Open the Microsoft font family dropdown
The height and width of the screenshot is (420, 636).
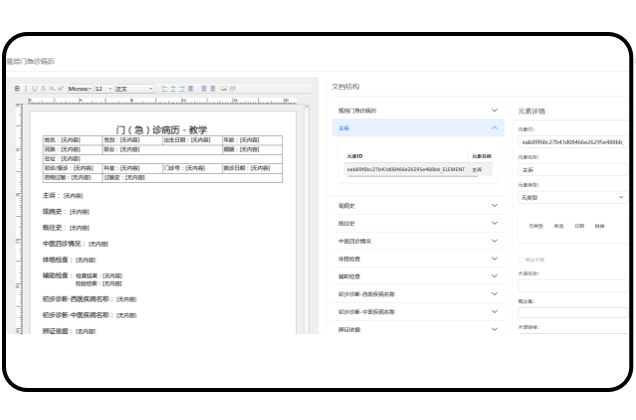coord(80,88)
